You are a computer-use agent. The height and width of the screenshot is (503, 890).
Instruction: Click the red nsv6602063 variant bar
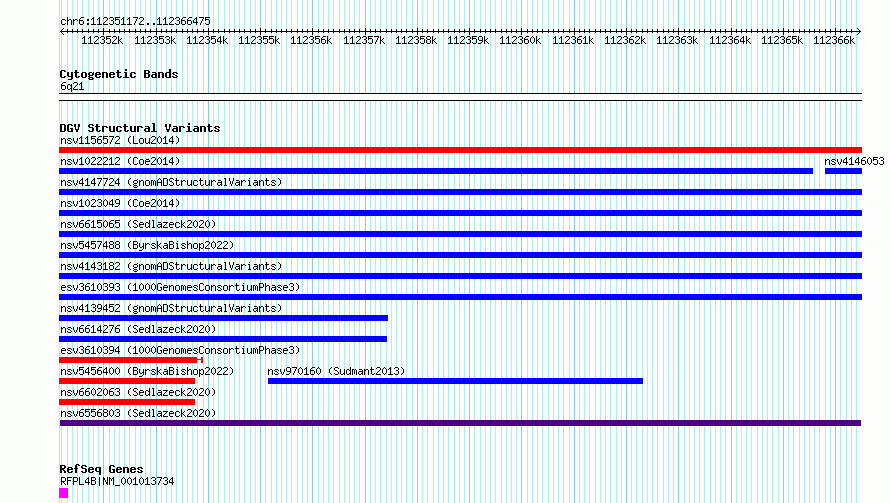127,402
